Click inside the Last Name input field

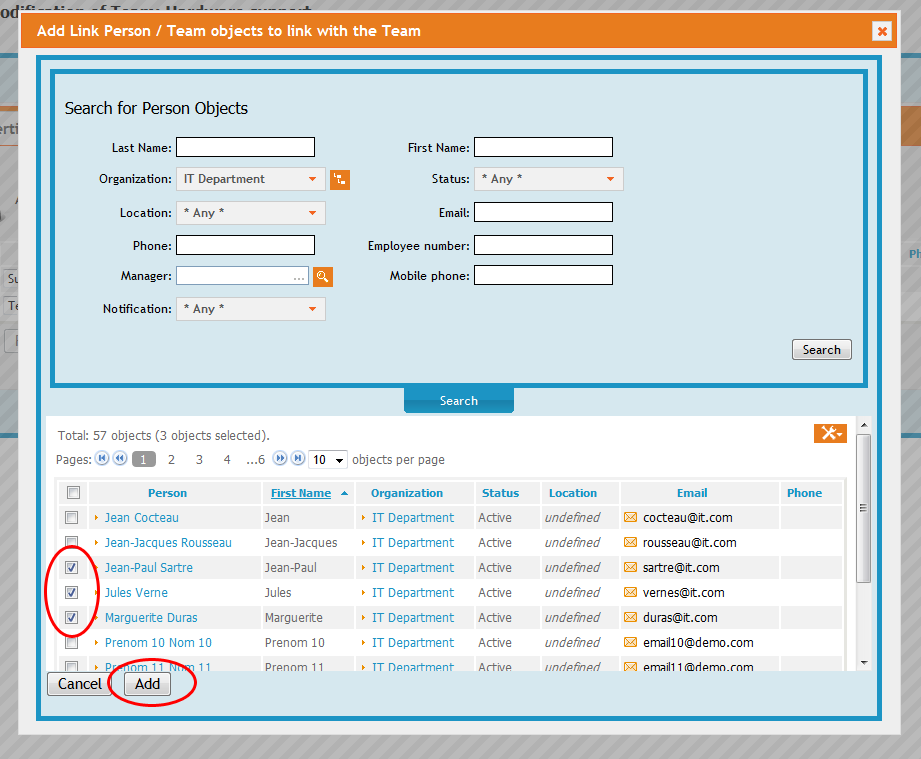[x=245, y=146]
